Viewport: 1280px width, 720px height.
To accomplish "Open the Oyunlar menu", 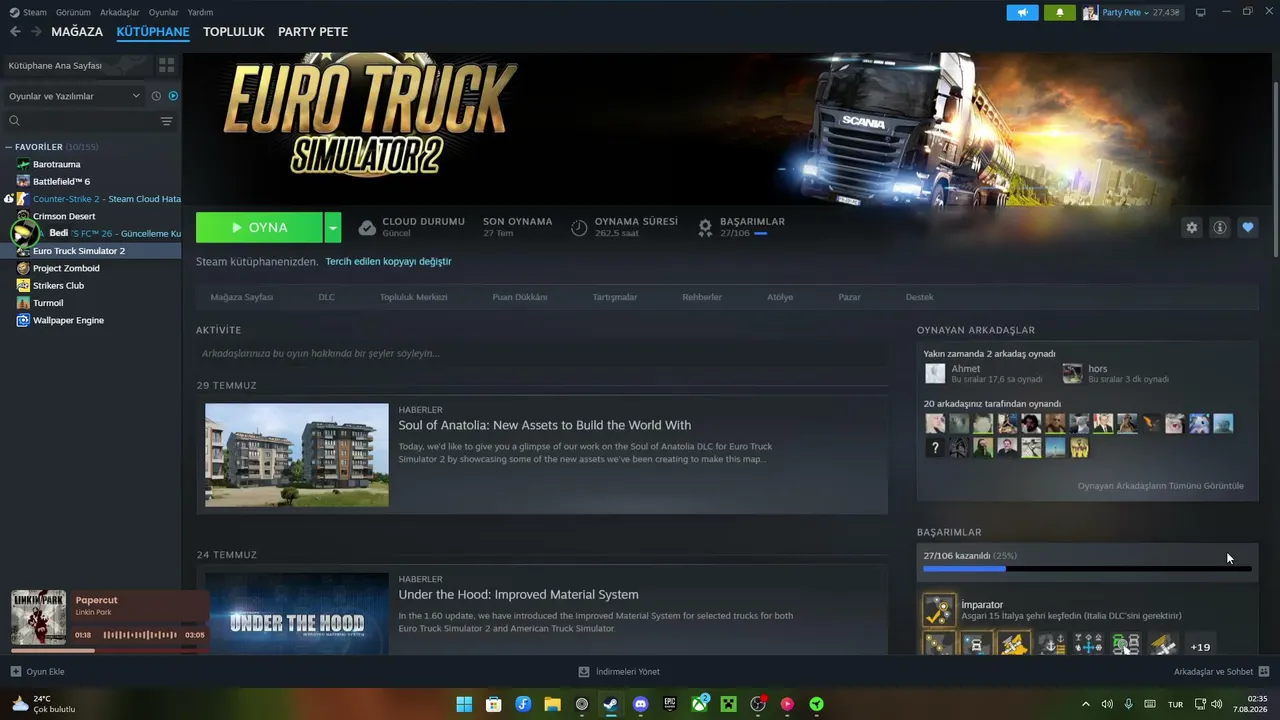I will click(x=164, y=12).
